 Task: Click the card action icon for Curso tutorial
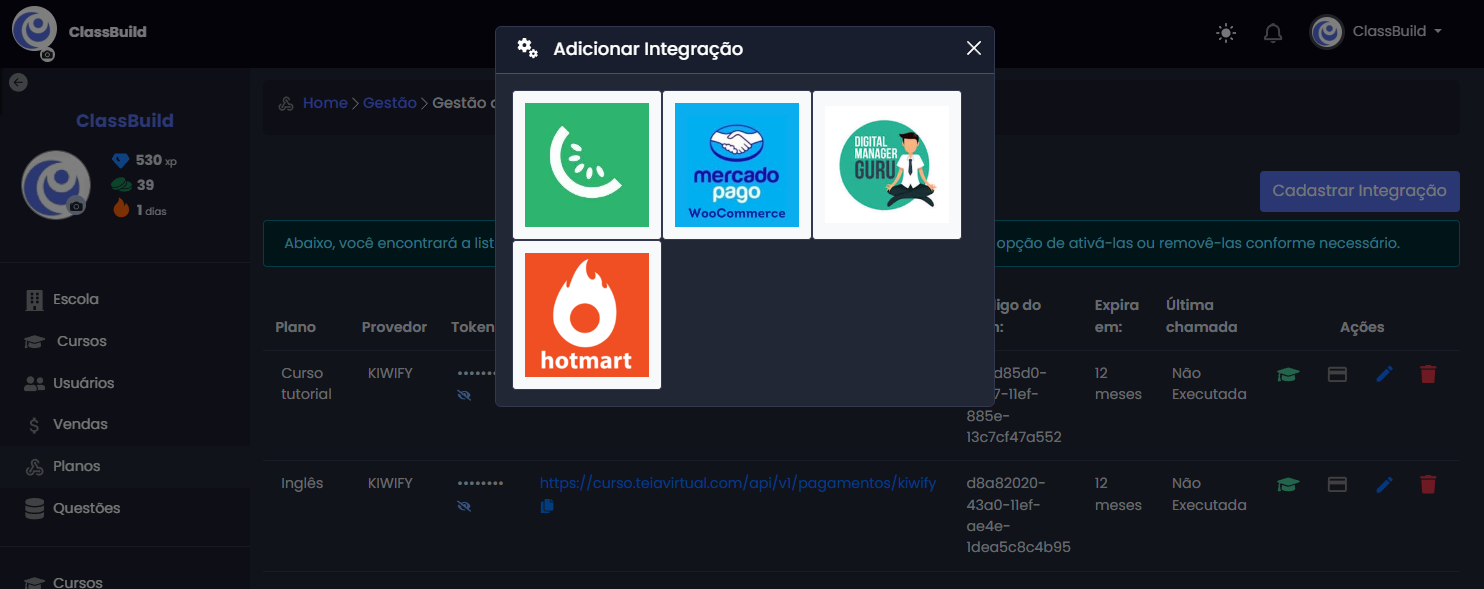point(1337,374)
